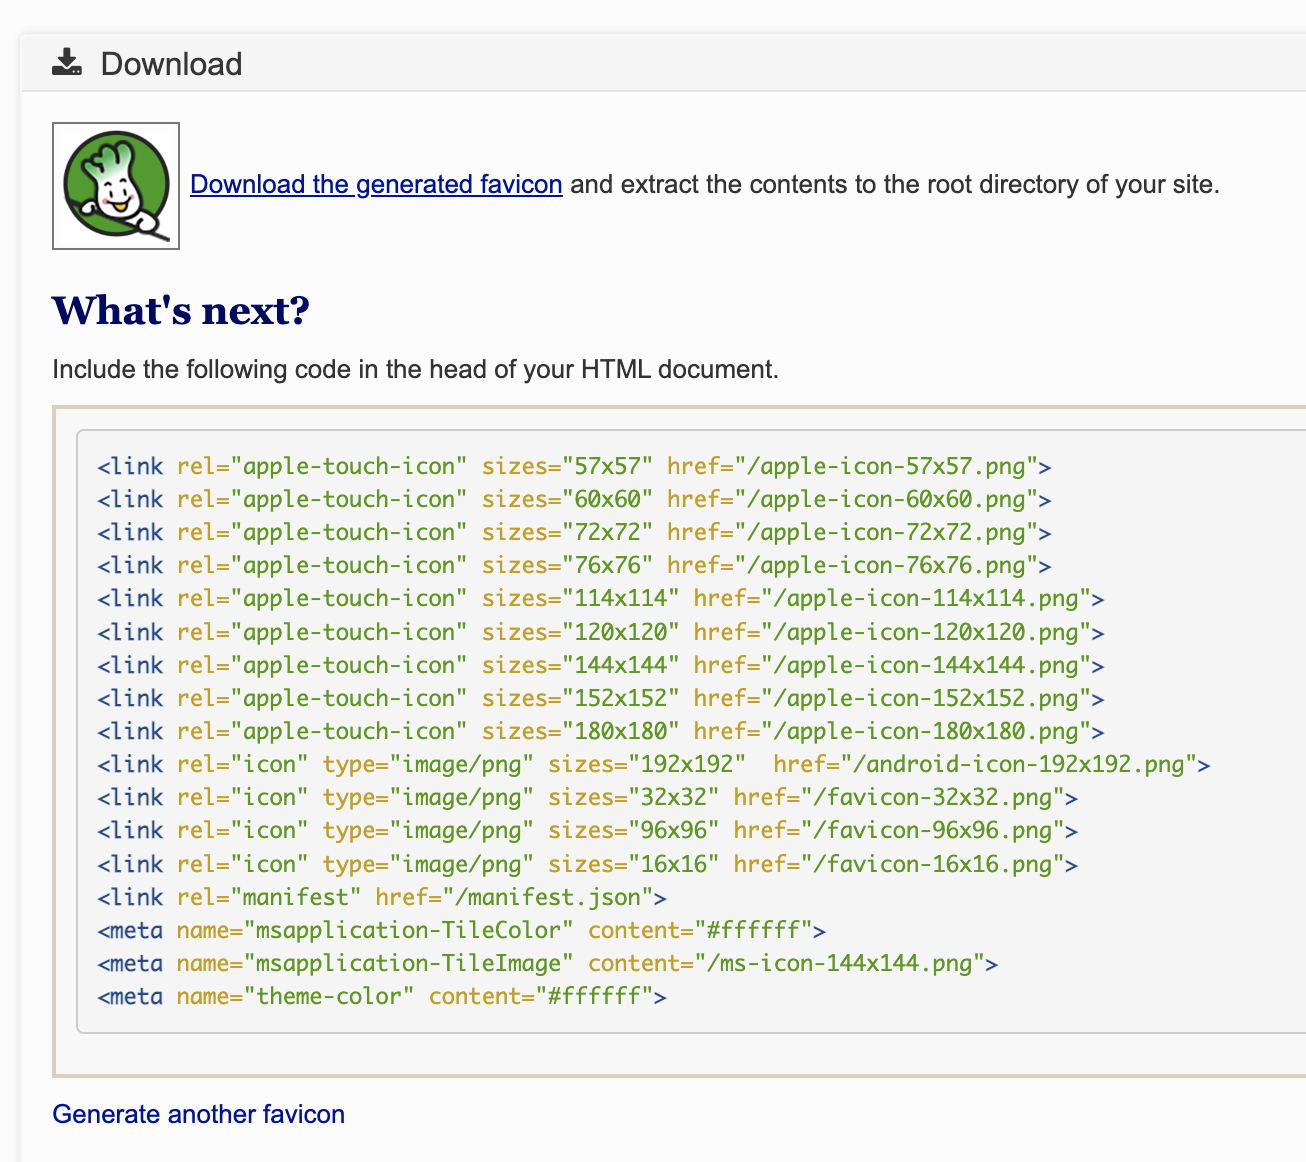
Task: Click the favicon-32x32.png code line
Action: pyautogui.click(x=587, y=797)
